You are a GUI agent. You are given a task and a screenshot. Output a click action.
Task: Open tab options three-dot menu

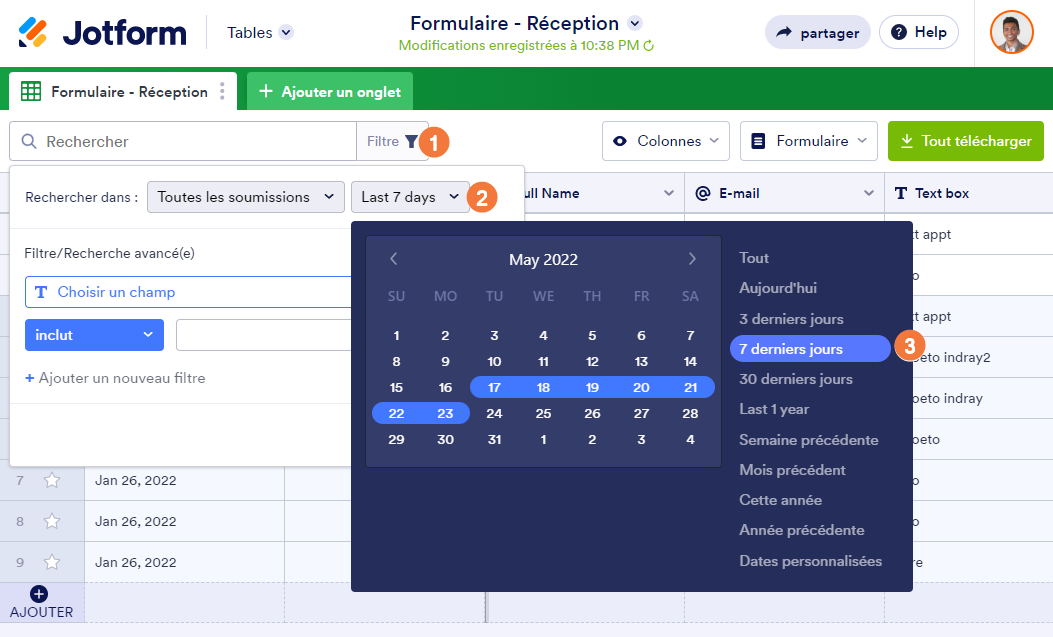click(222, 92)
